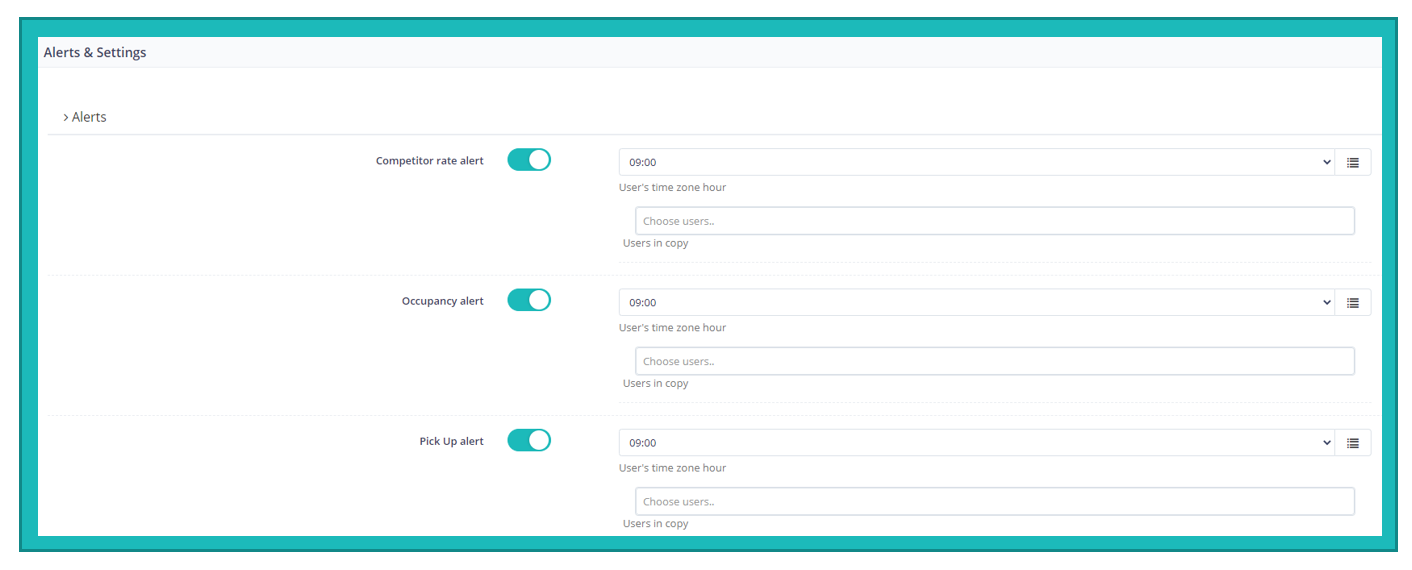Click time zone hour text under Competitor rate

673,188
